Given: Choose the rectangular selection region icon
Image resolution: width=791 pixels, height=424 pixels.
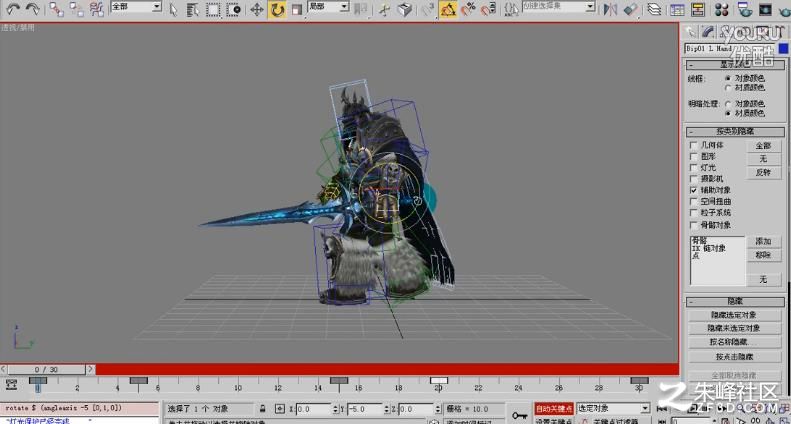Looking at the screenshot, I should [213, 9].
